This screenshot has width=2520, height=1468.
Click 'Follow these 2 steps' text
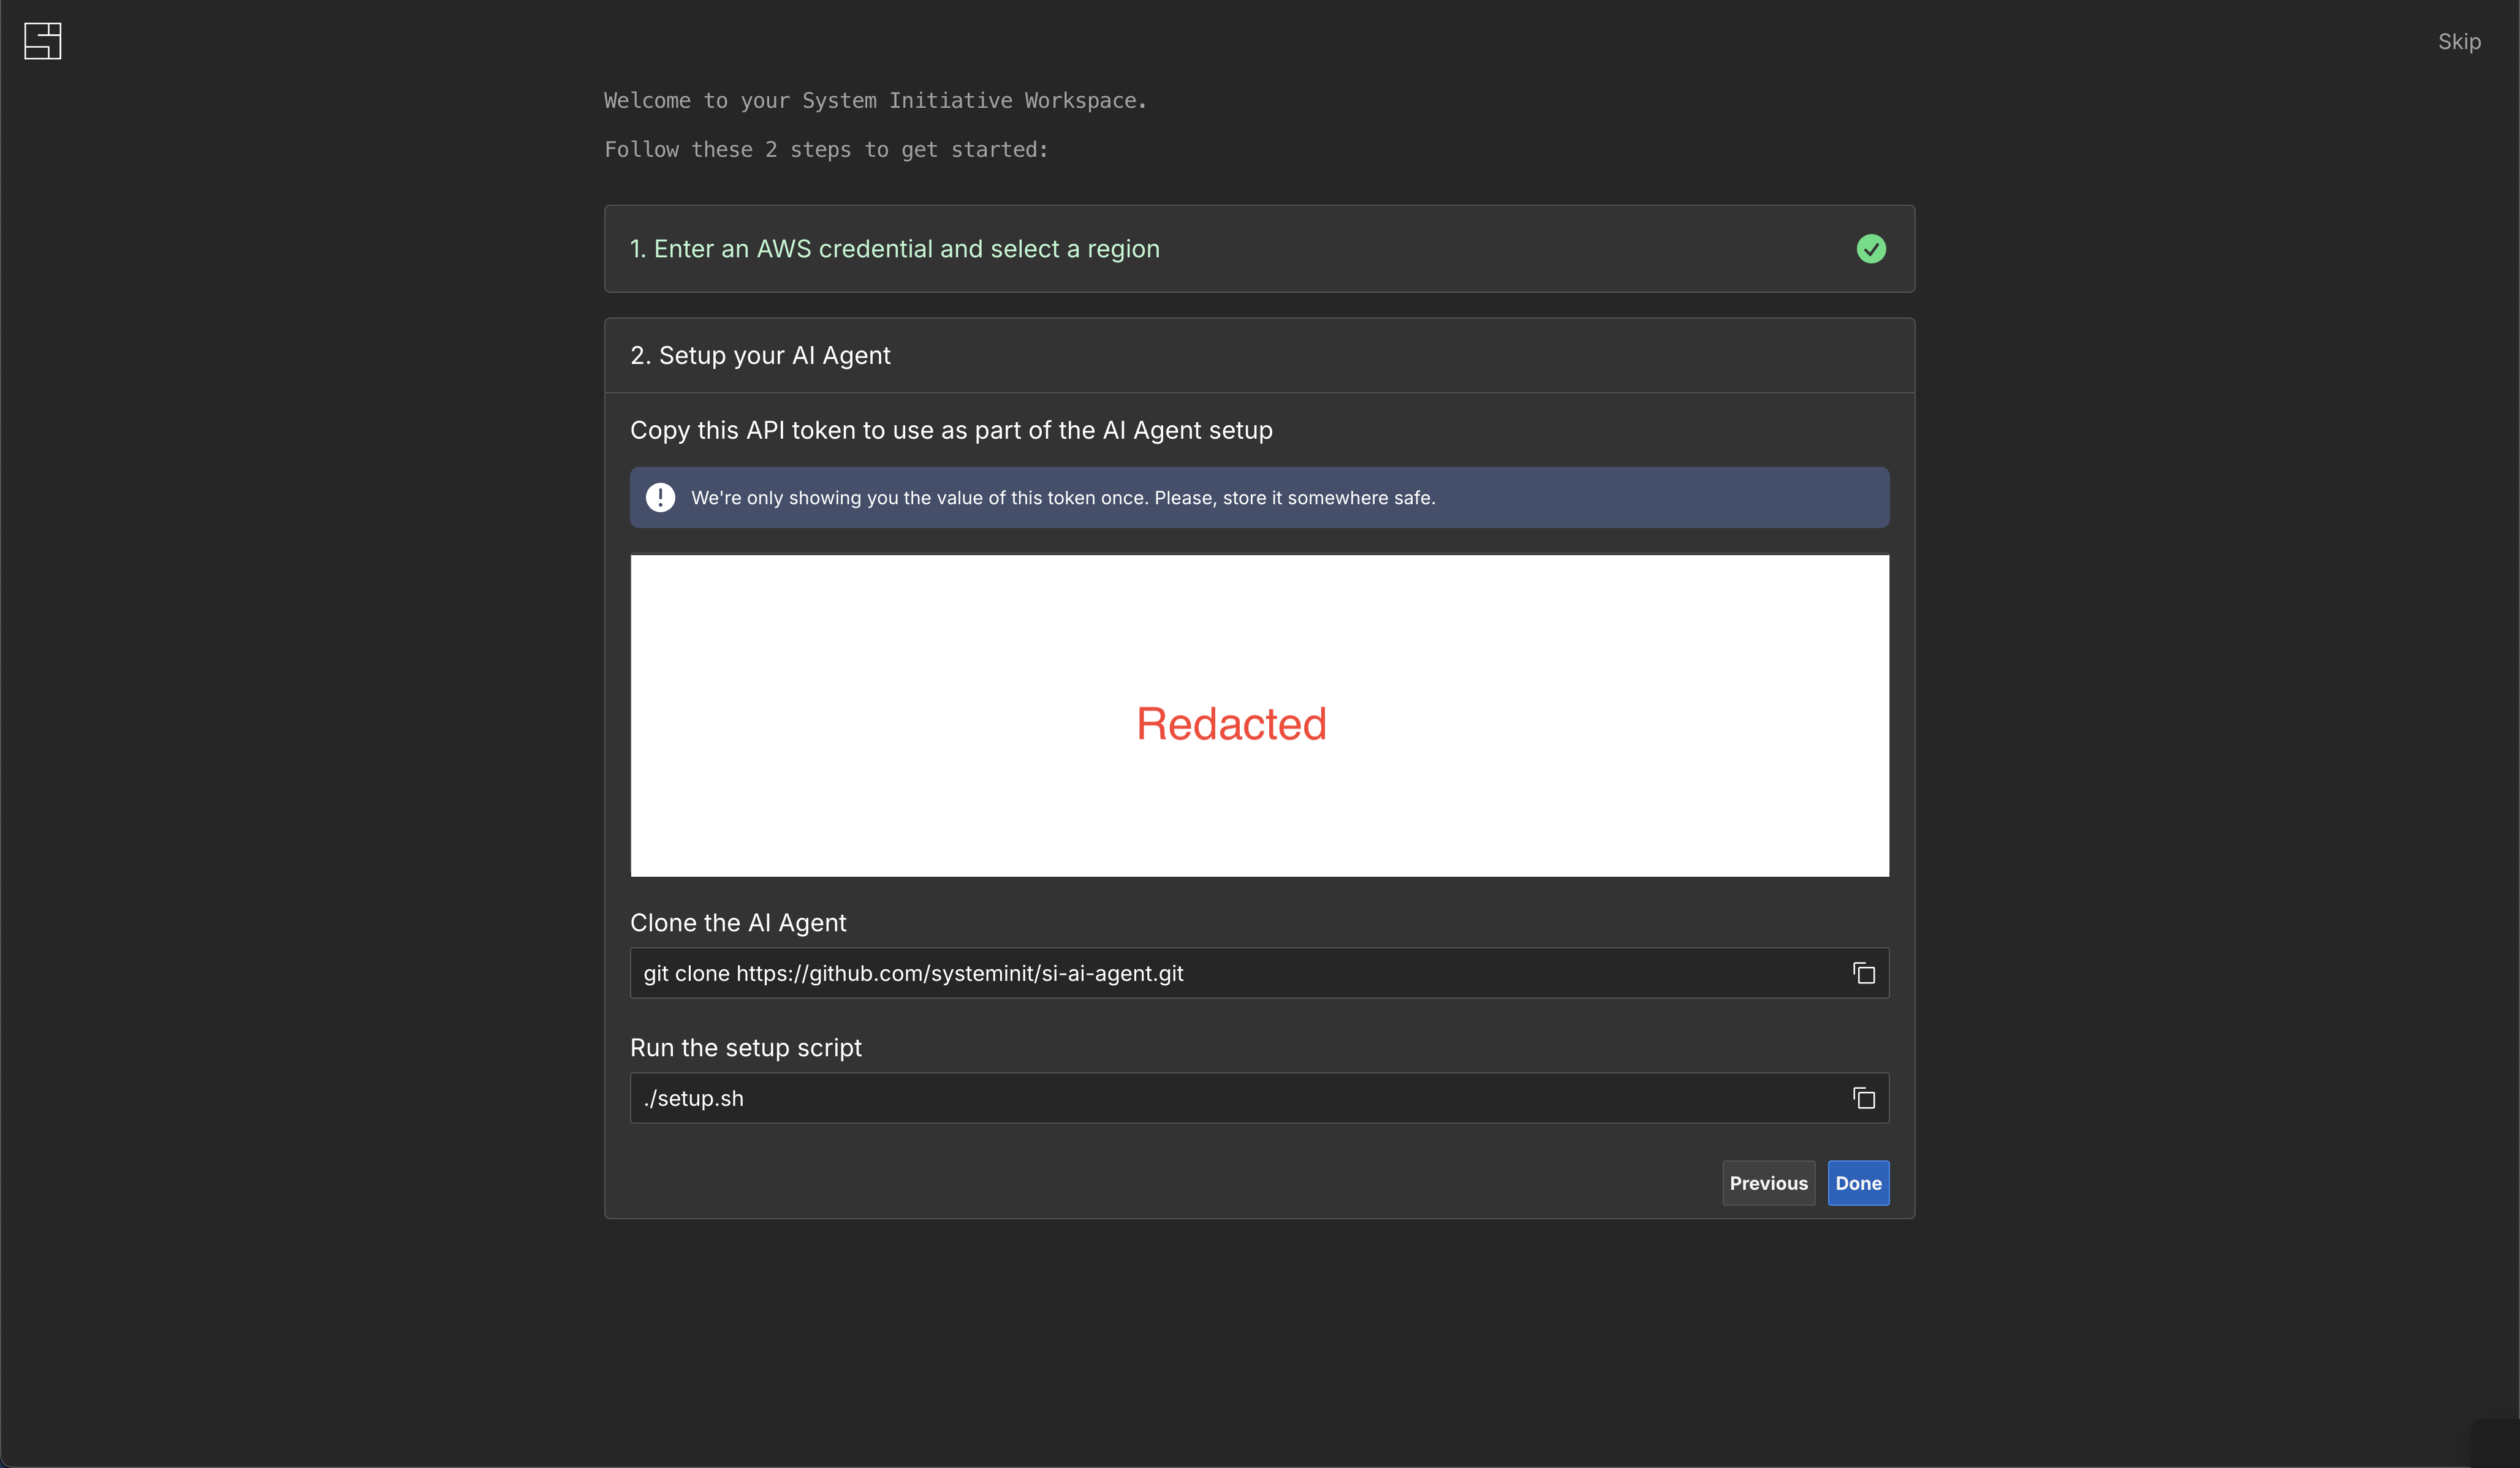(x=826, y=150)
